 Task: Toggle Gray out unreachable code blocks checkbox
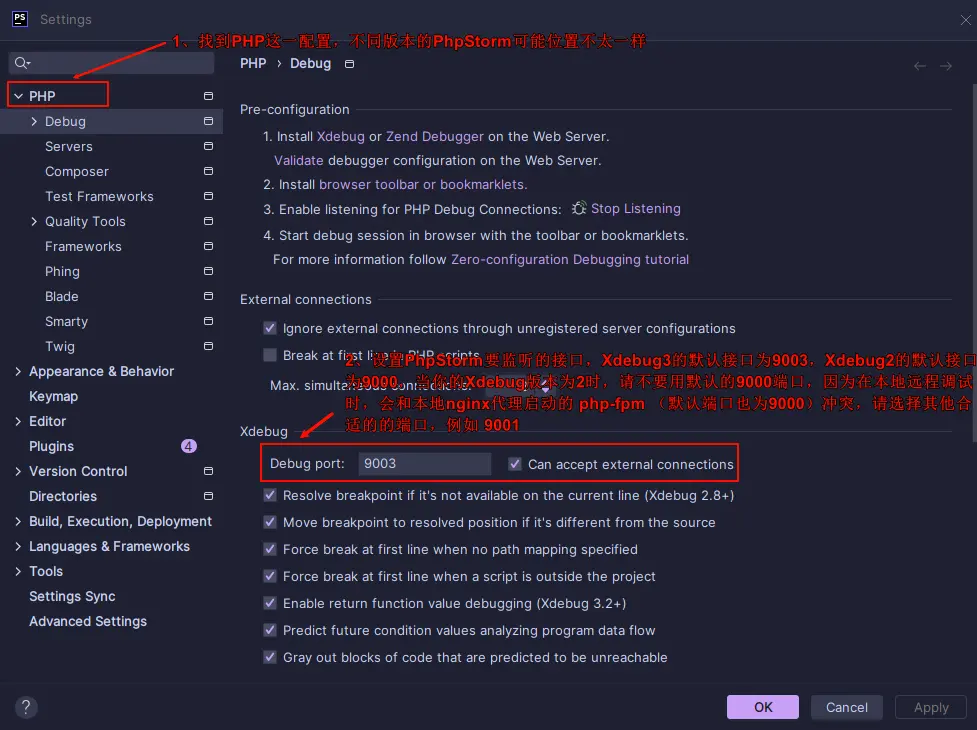point(270,657)
